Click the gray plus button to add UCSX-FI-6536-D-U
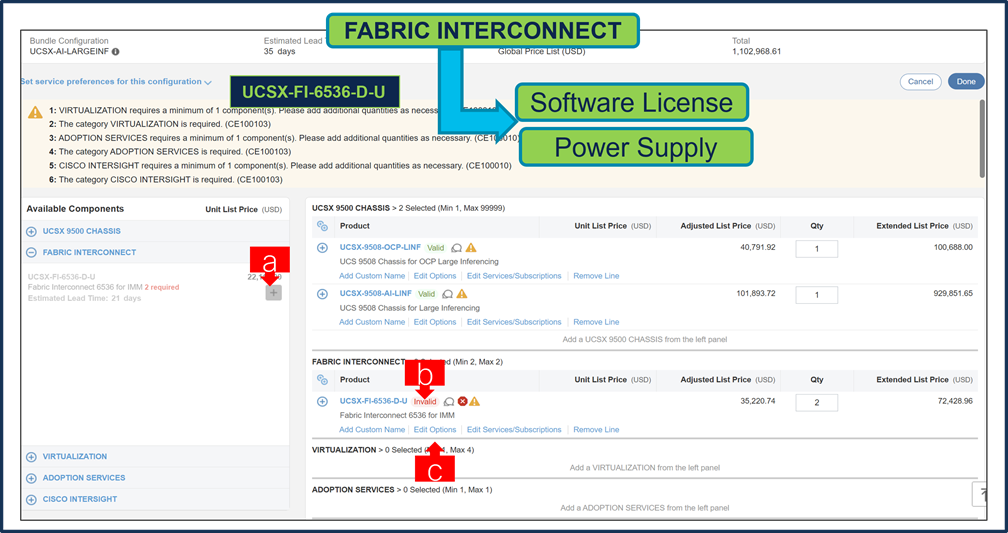 [273, 293]
